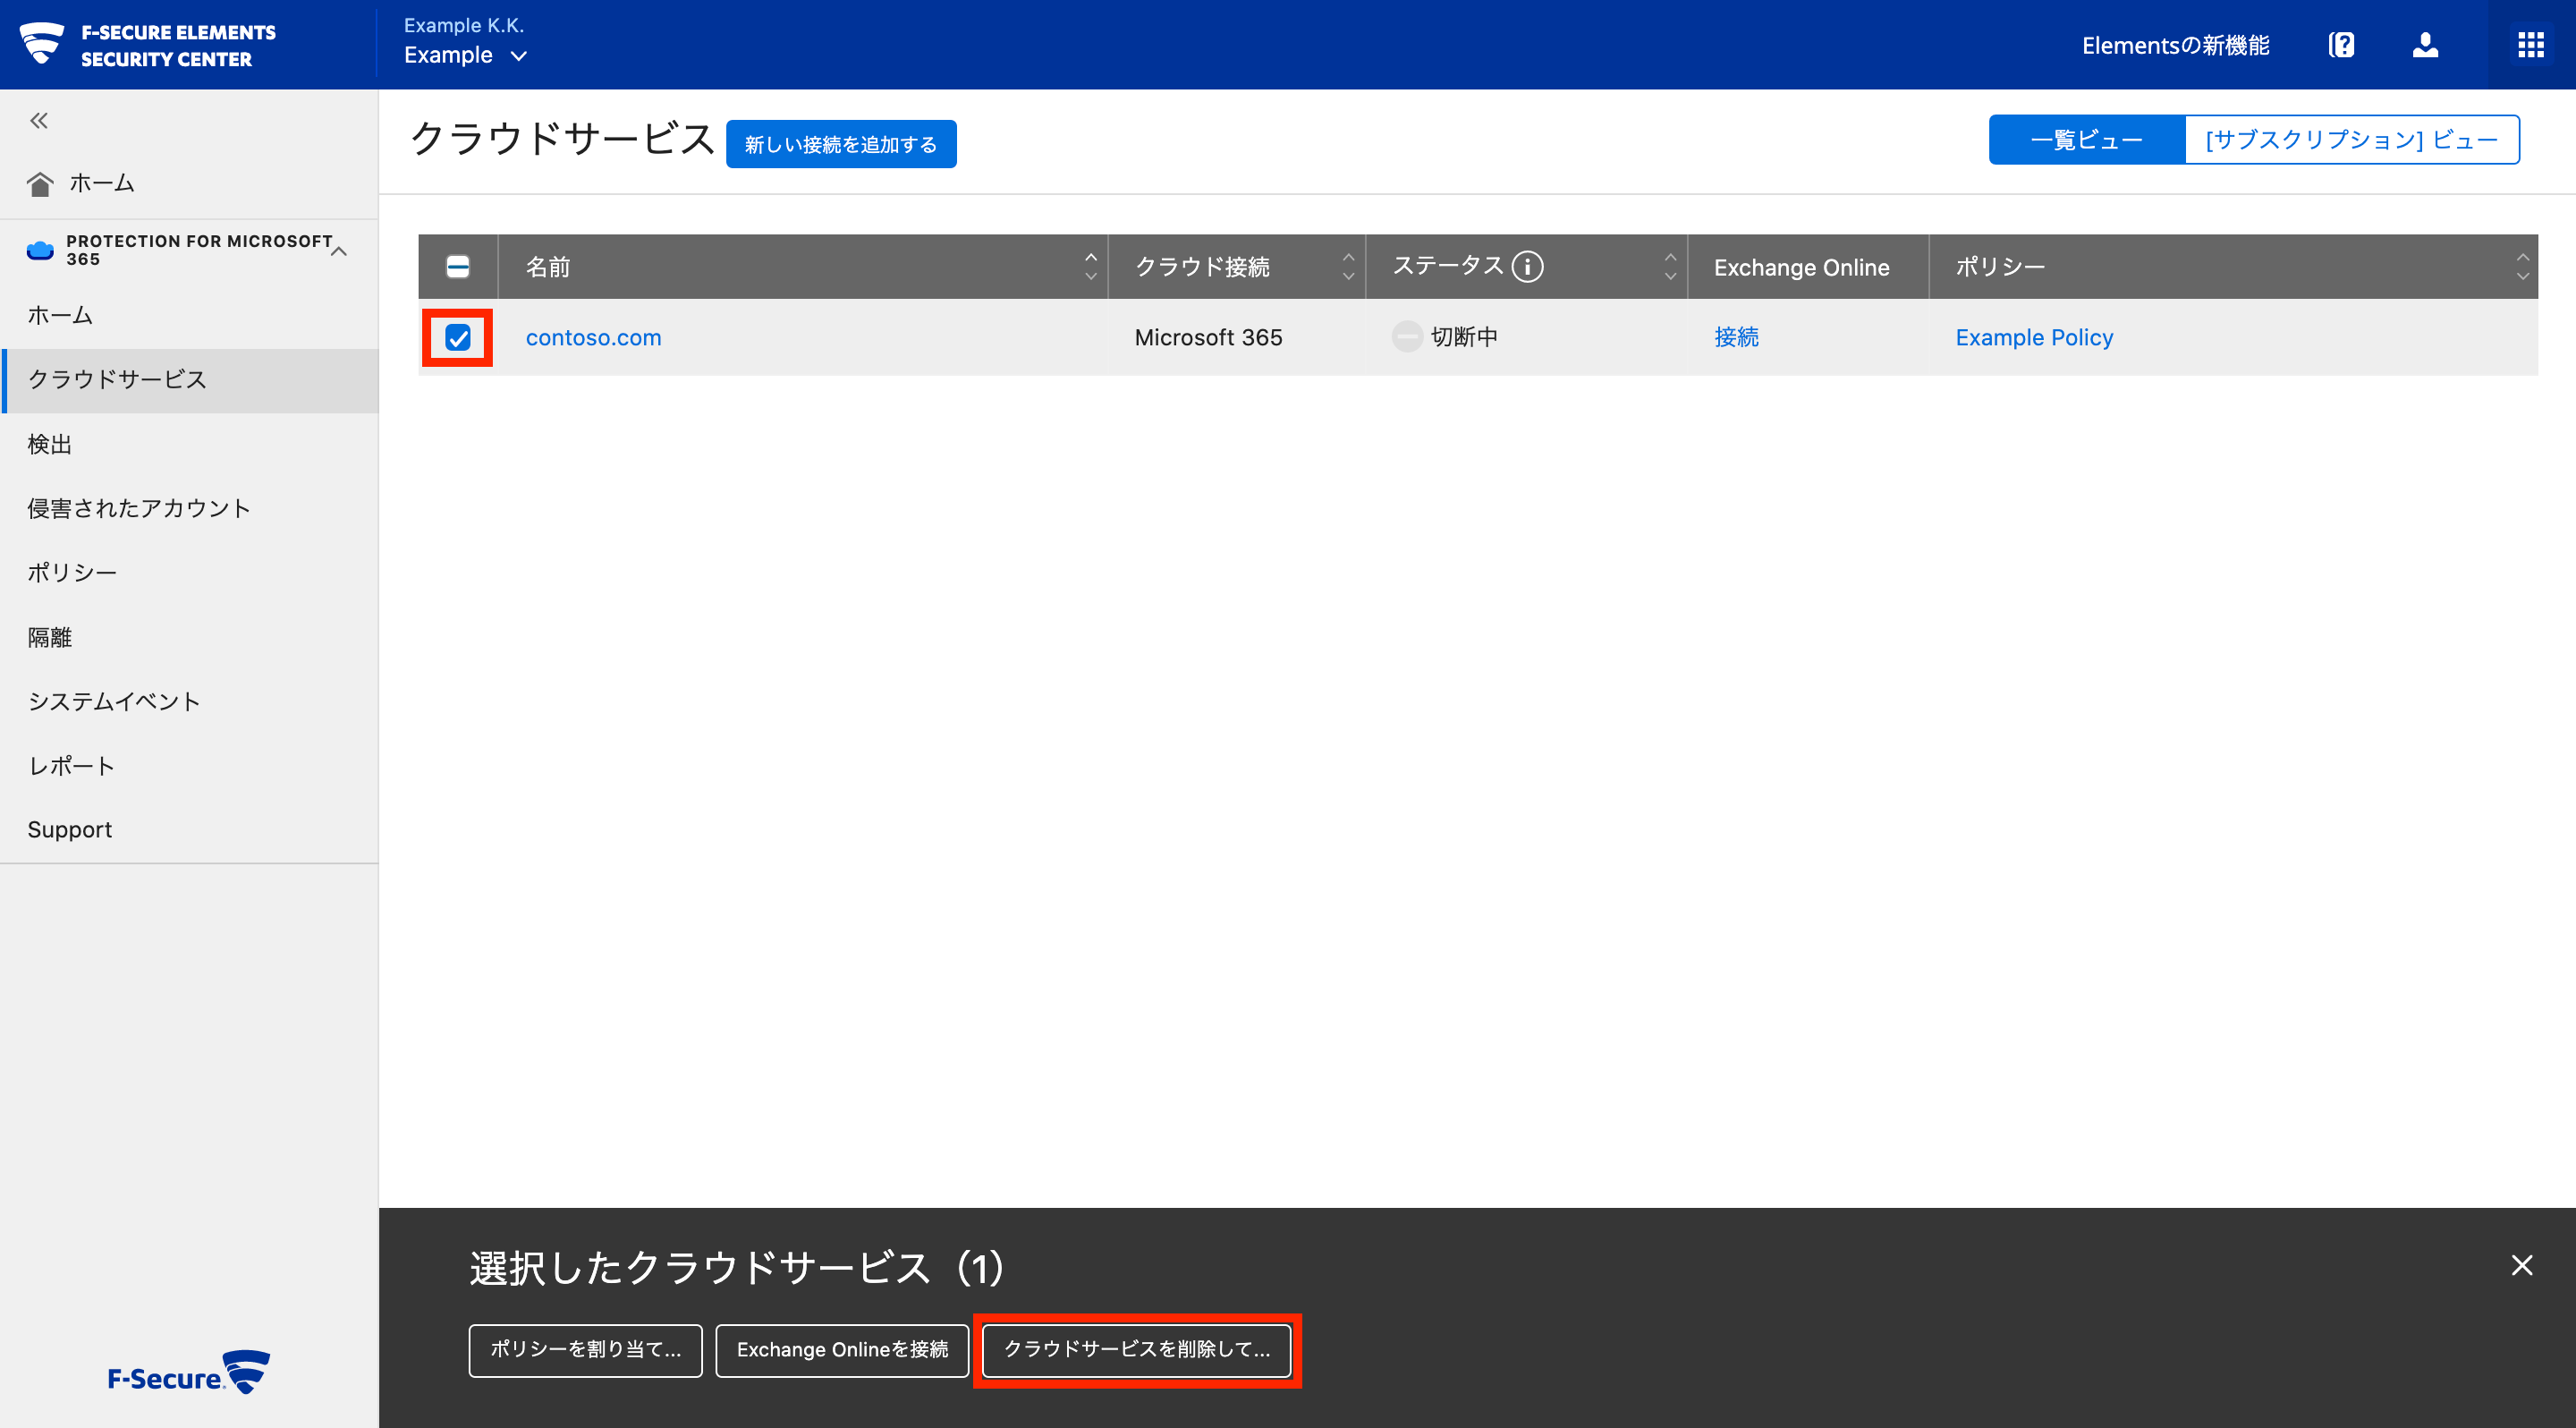Screen dimensions: 2576x1428
Task: Open the Example Policy link
Action: 2034,338
